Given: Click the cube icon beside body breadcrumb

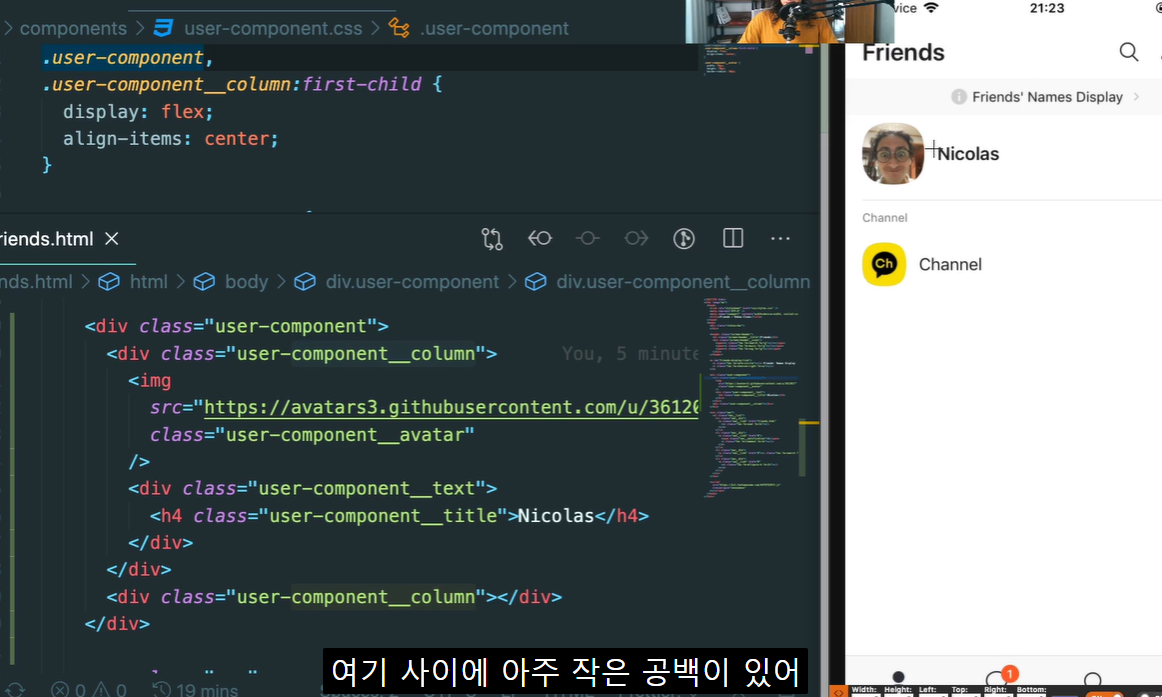Looking at the screenshot, I should 204,281.
